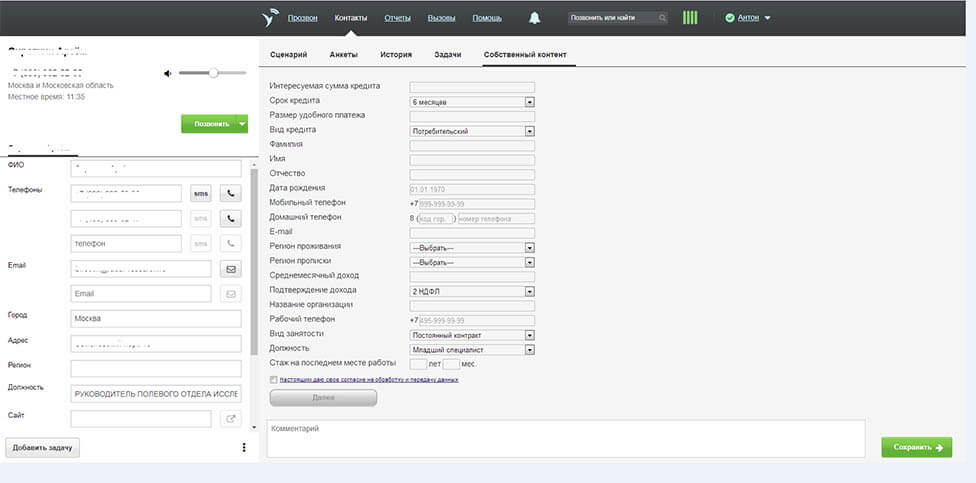Image resolution: width=976 pixels, height=483 pixels.
Task: Check the personal data consent checkbox
Action: click(x=274, y=380)
